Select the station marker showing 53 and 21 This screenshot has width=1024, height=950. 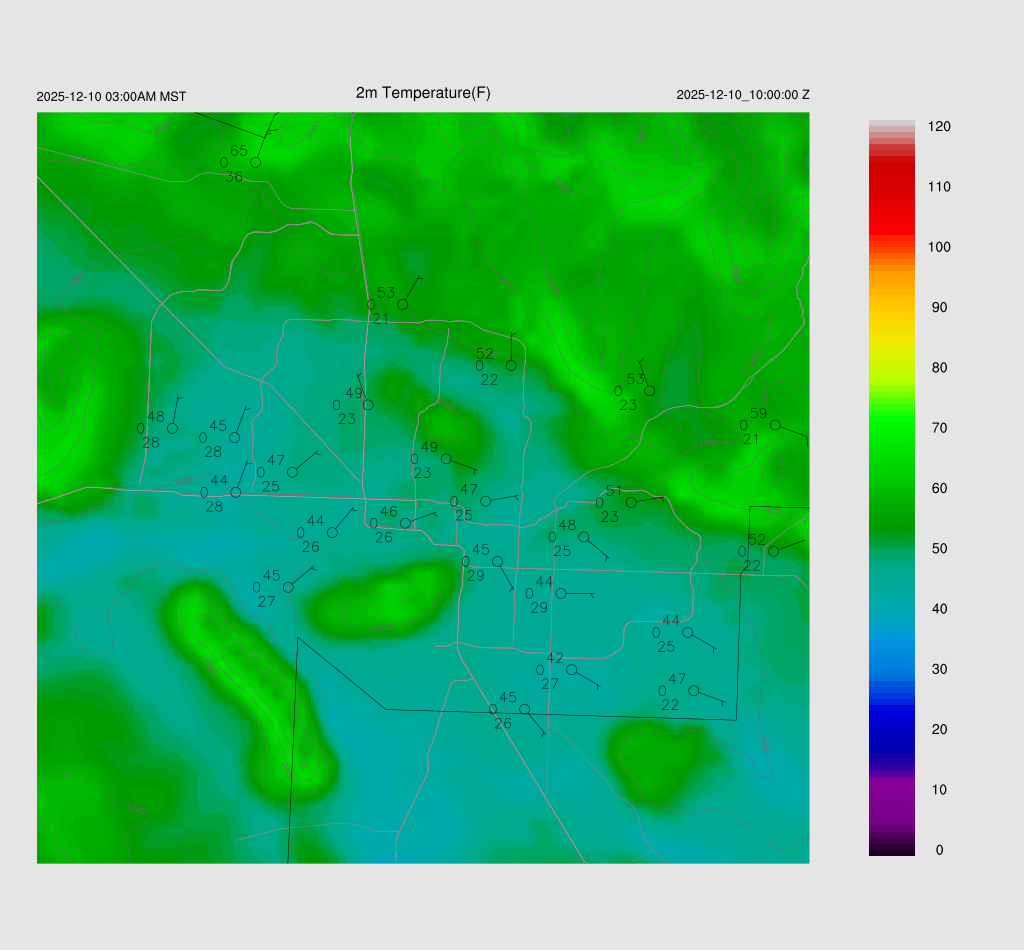click(403, 304)
